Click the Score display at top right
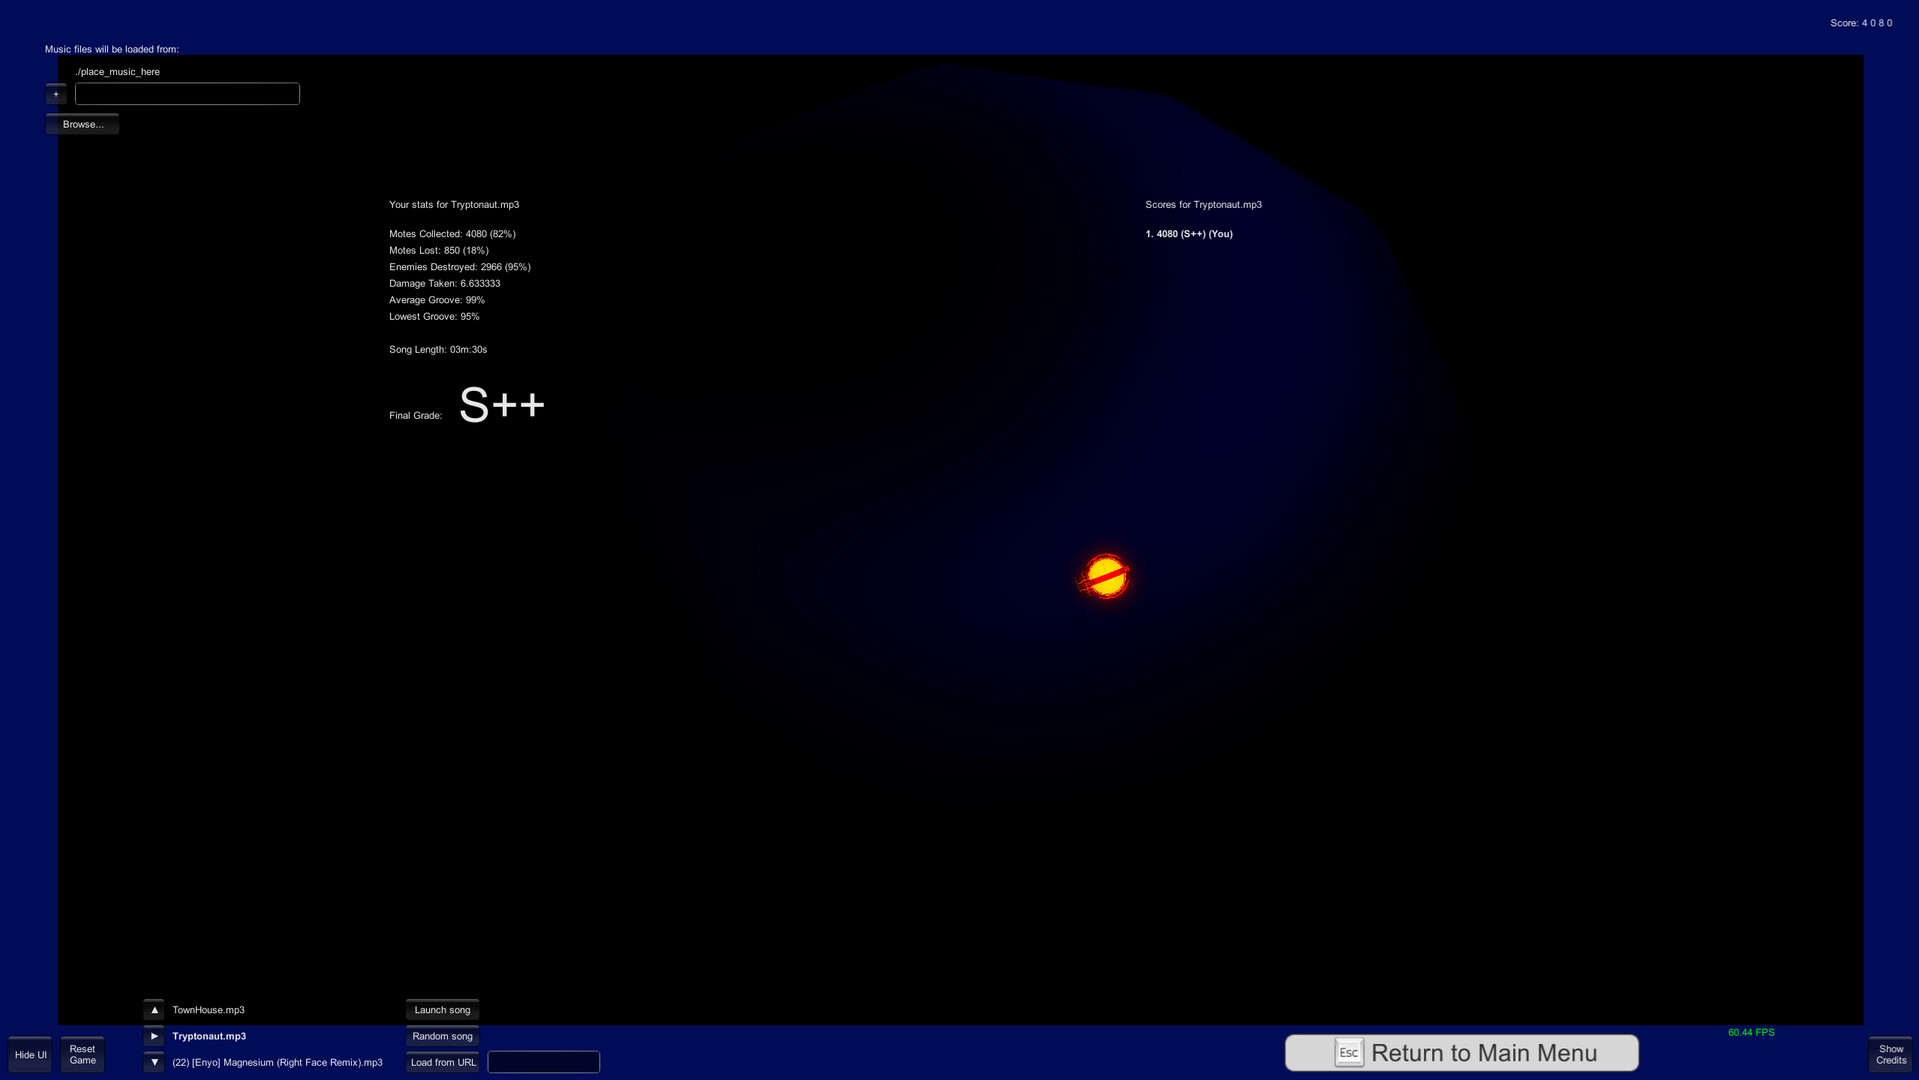1919x1080 pixels. (1862, 22)
